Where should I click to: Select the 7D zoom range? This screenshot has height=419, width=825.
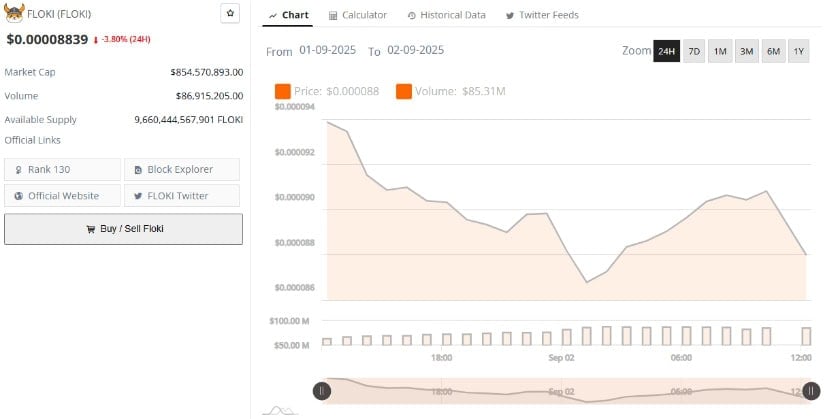pyautogui.click(x=694, y=51)
